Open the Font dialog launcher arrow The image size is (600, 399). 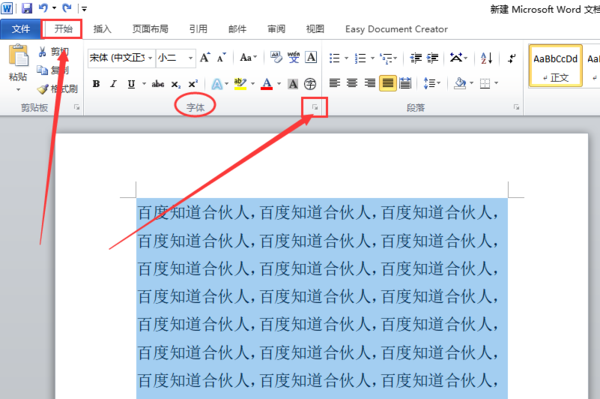coord(315,107)
